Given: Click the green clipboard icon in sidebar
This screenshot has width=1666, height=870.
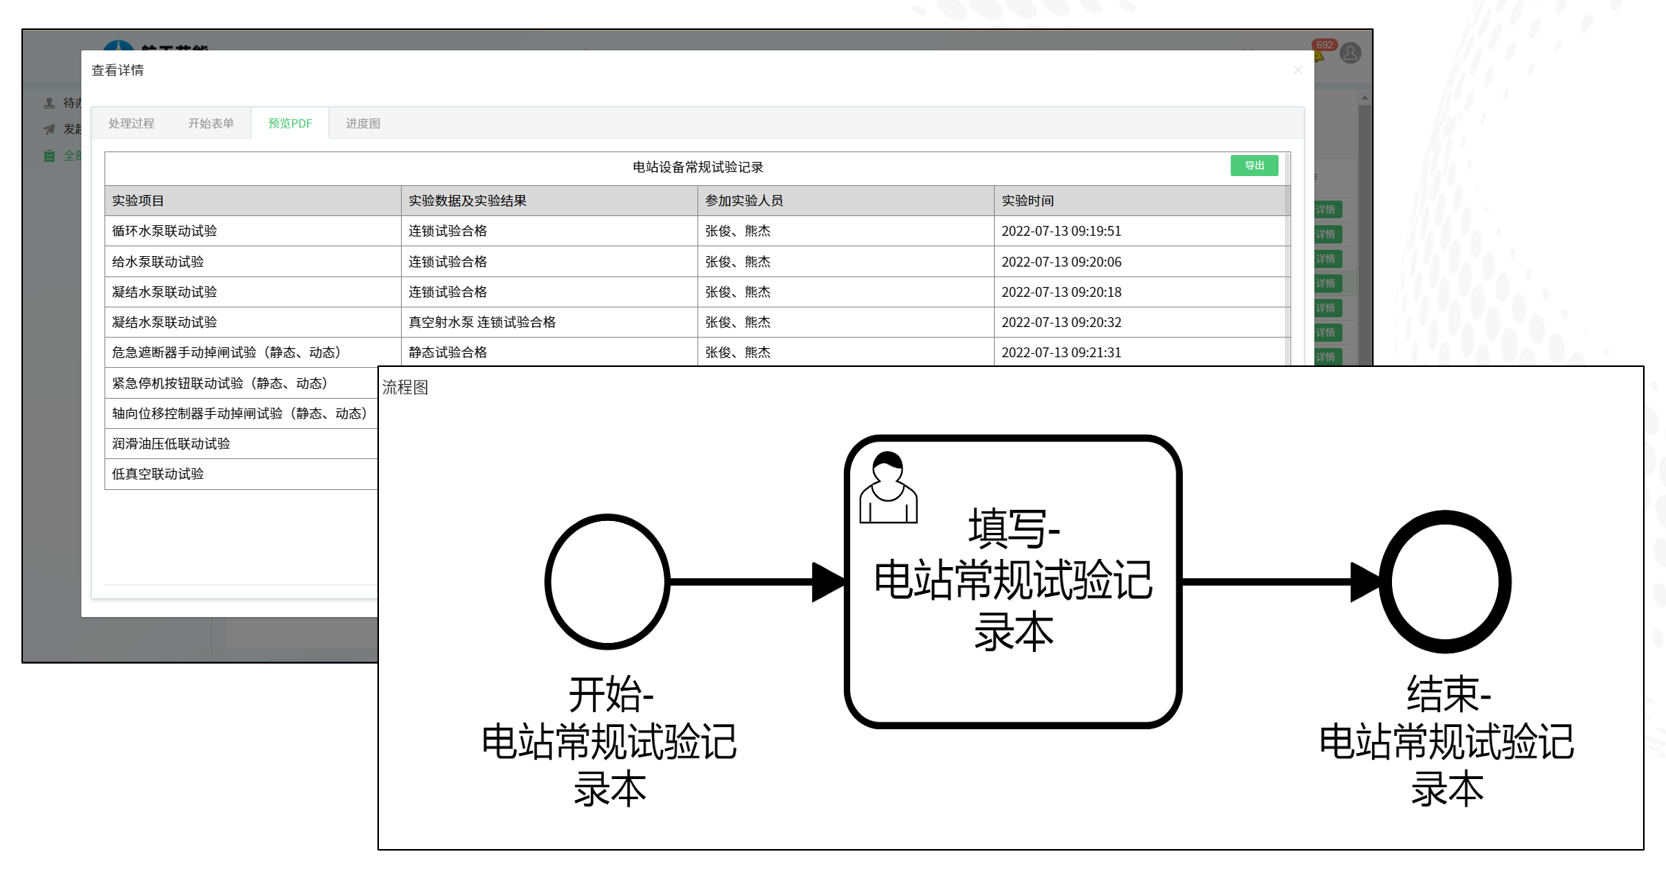Looking at the screenshot, I should [49, 156].
